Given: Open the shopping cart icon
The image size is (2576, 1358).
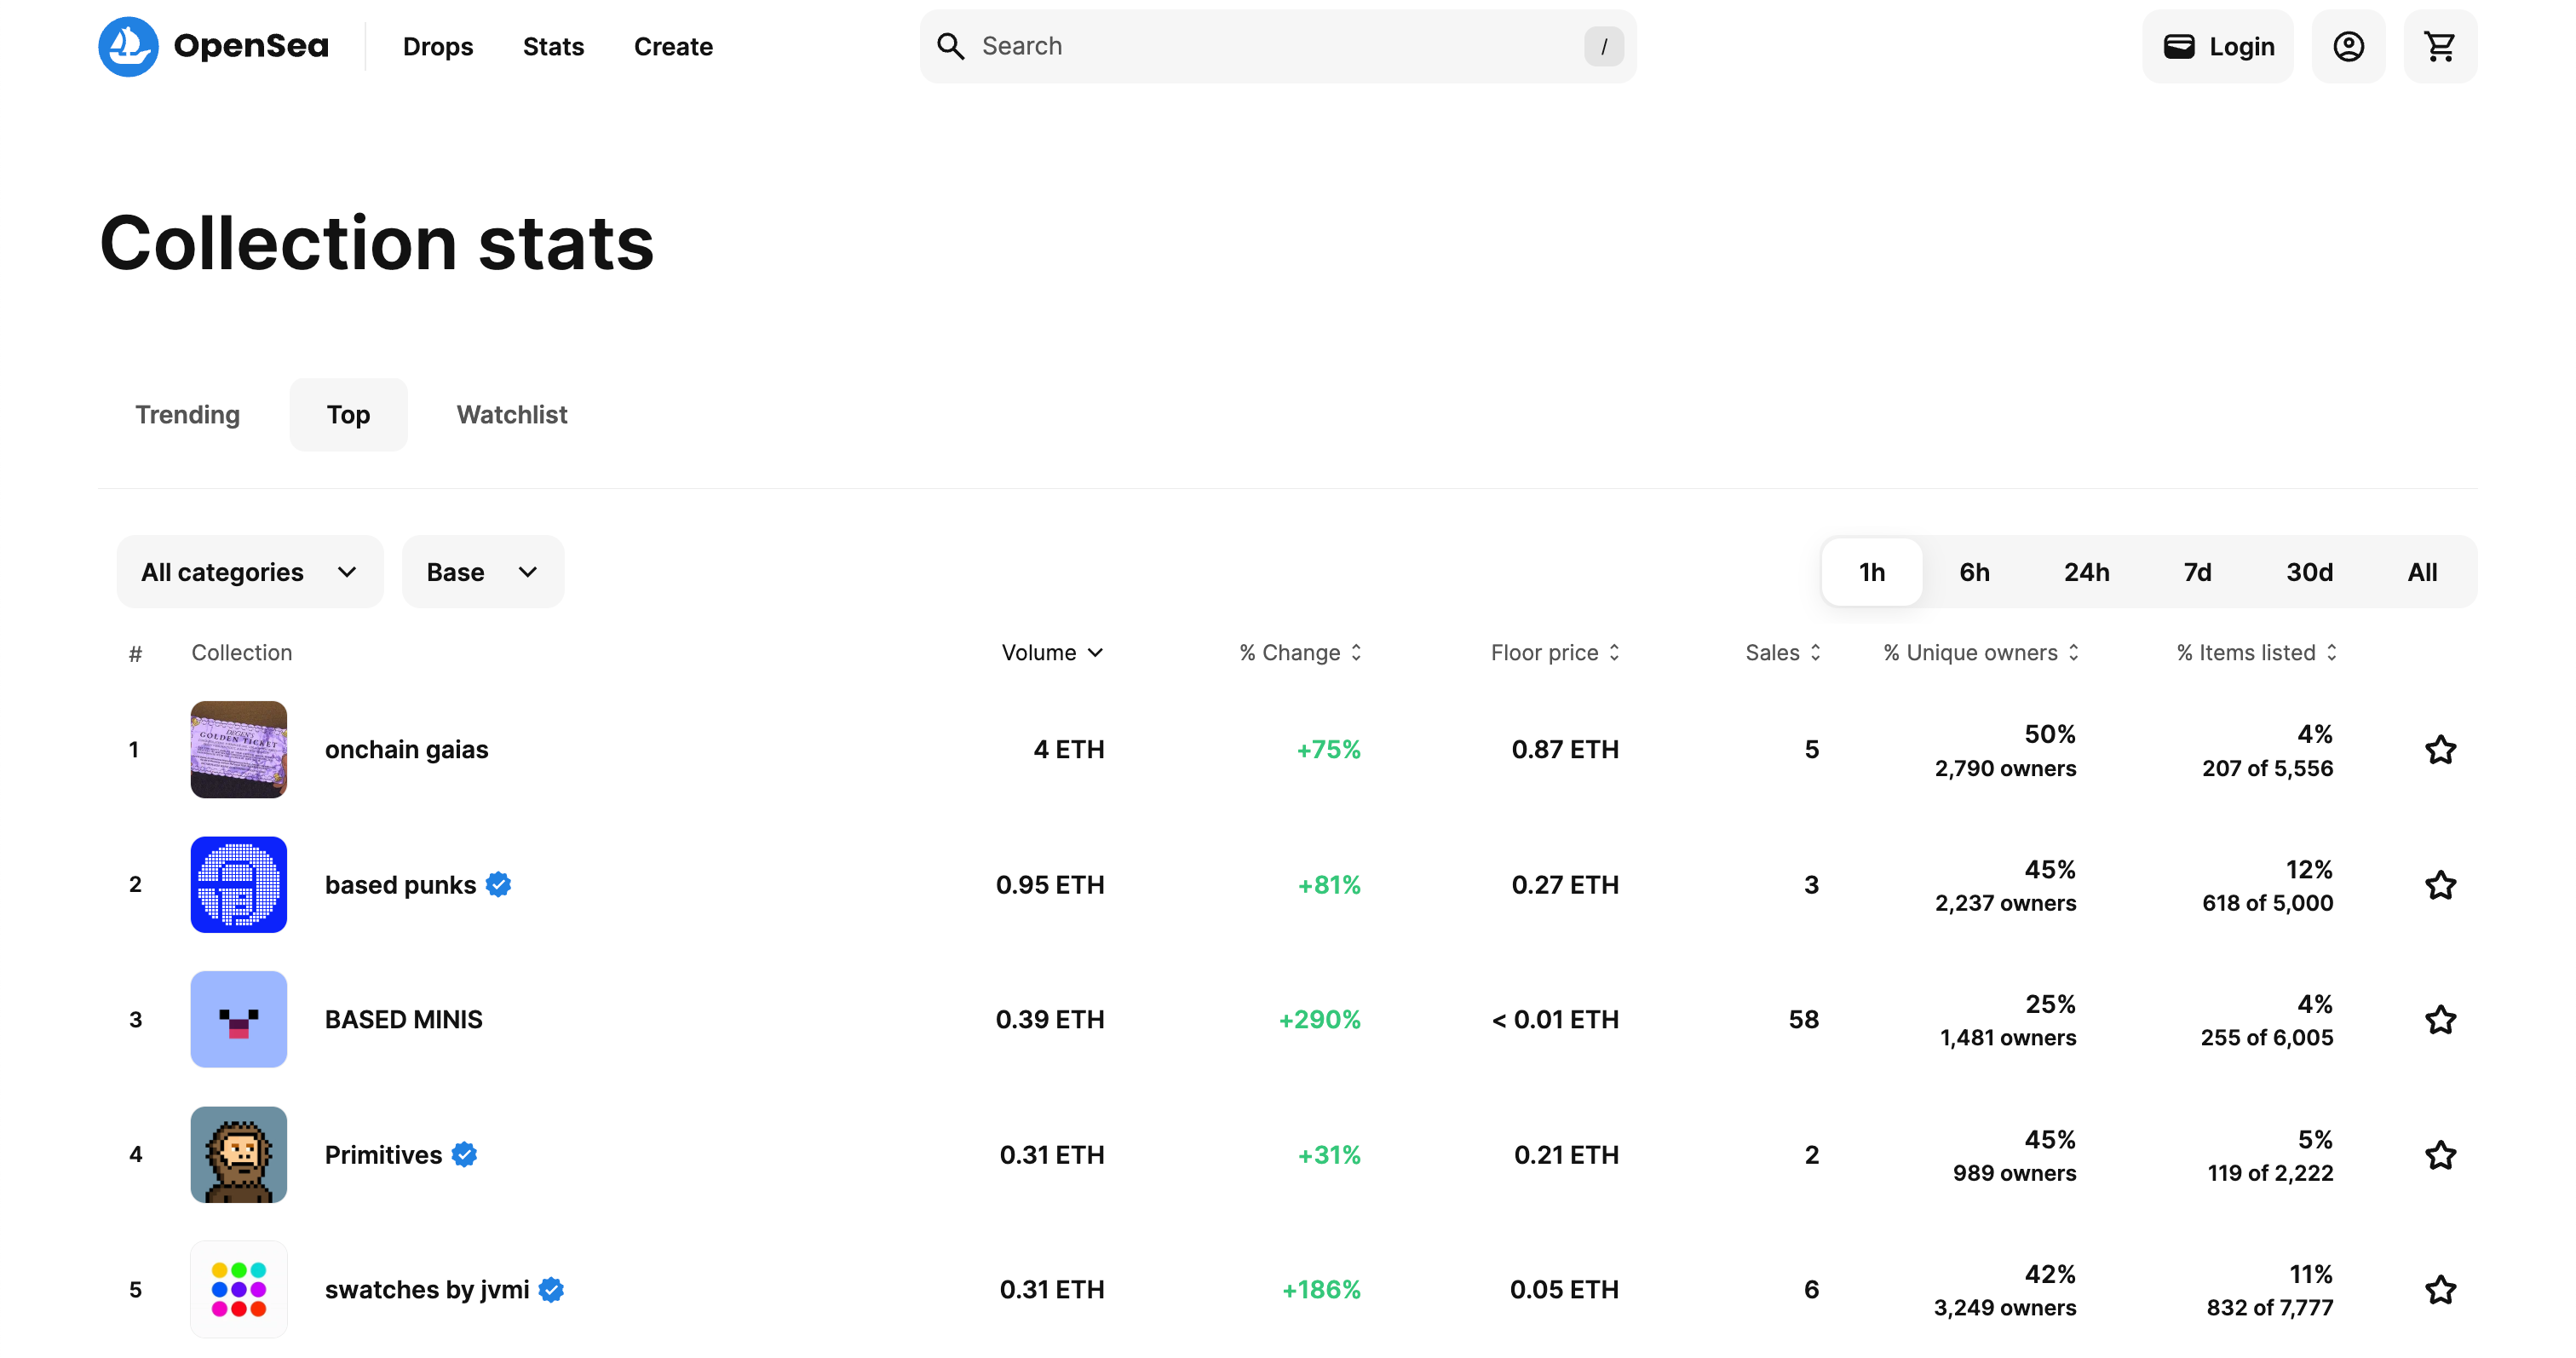Looking at the screenshot, I should coord(2440,46).
